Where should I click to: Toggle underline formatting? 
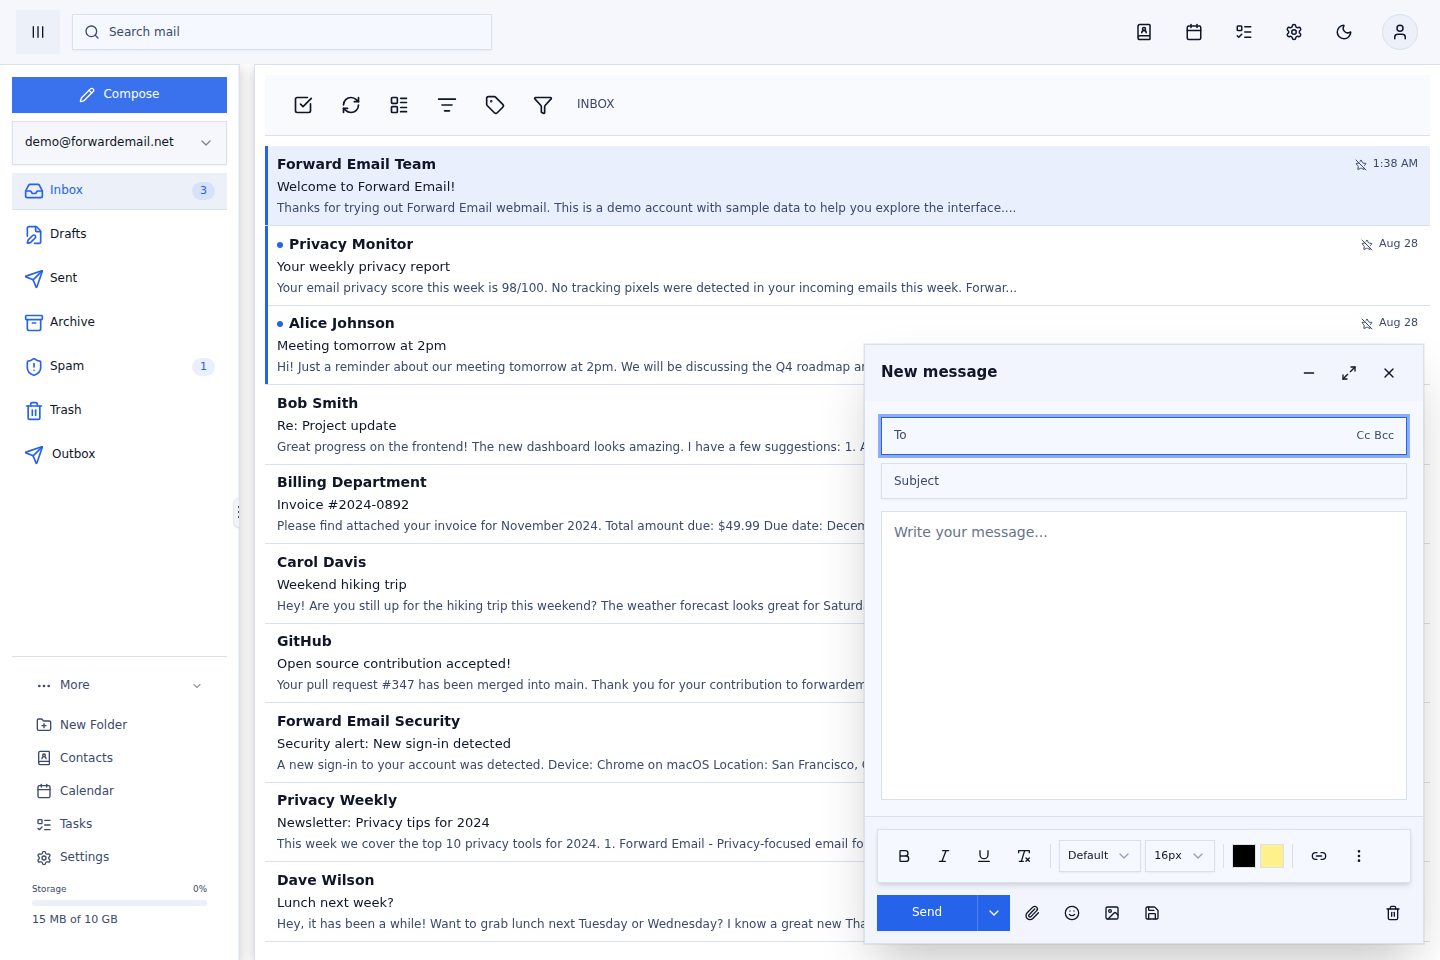click(984, 856)
